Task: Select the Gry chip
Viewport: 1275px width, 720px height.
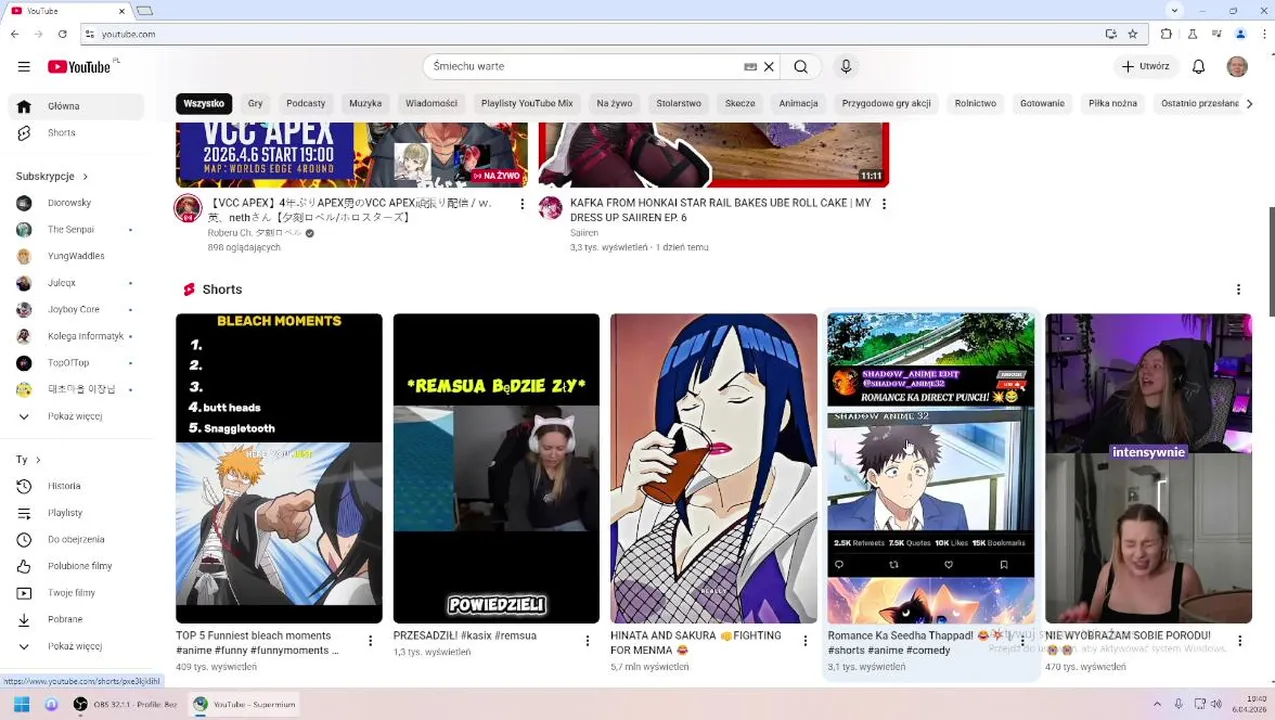Action: [255, 103]
